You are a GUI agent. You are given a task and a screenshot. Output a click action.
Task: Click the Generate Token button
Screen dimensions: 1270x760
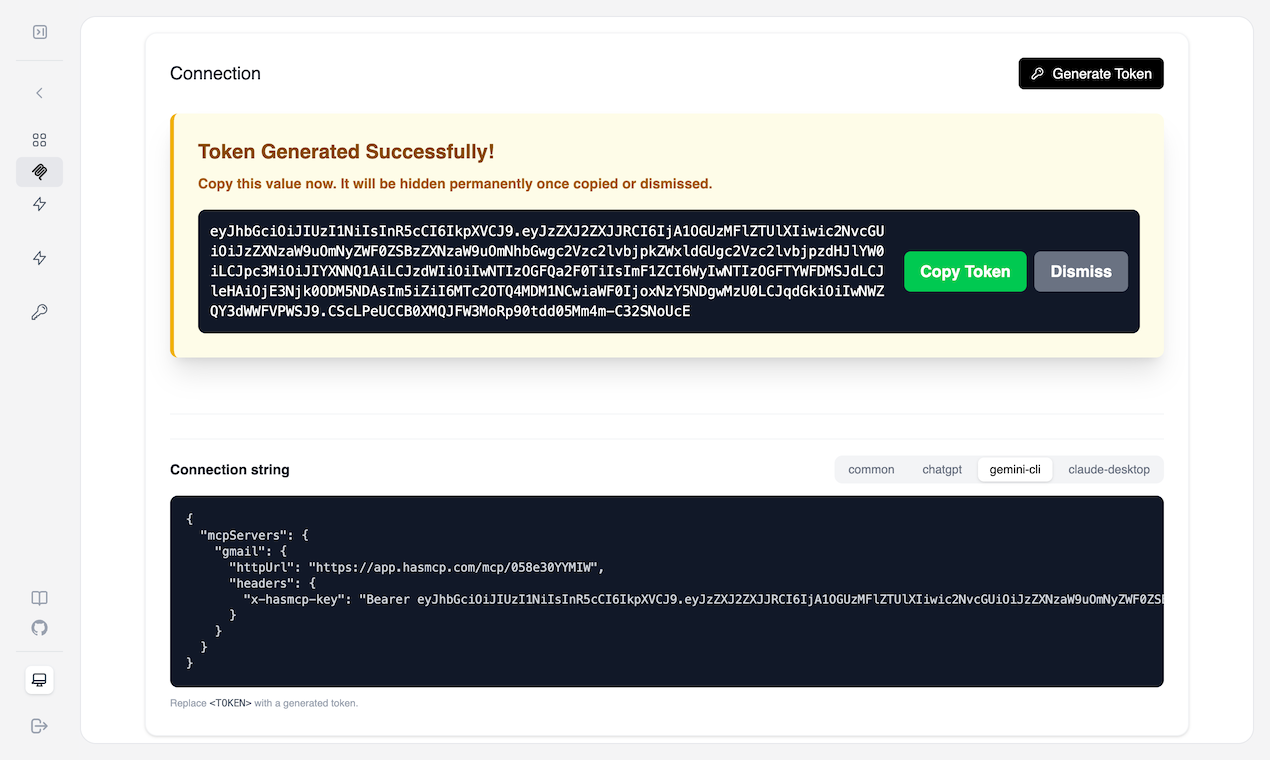click(x=1090, y=73)
